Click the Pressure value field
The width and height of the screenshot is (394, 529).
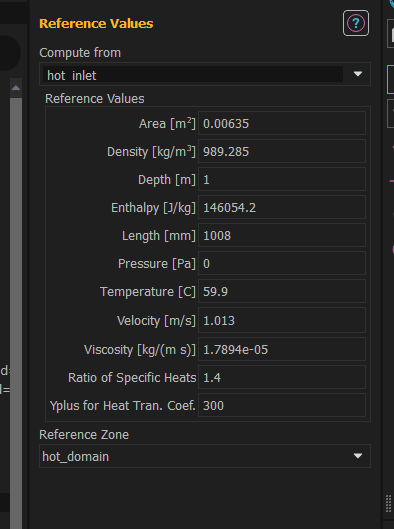pyautogui.click(x=282, y=263)
